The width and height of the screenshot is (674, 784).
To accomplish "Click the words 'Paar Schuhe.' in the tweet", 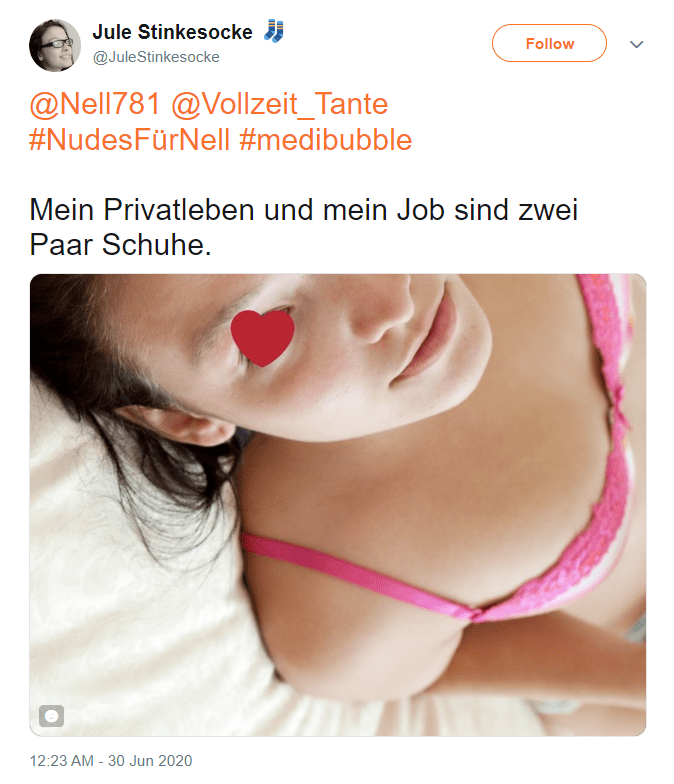I will [x=120, y=244].
